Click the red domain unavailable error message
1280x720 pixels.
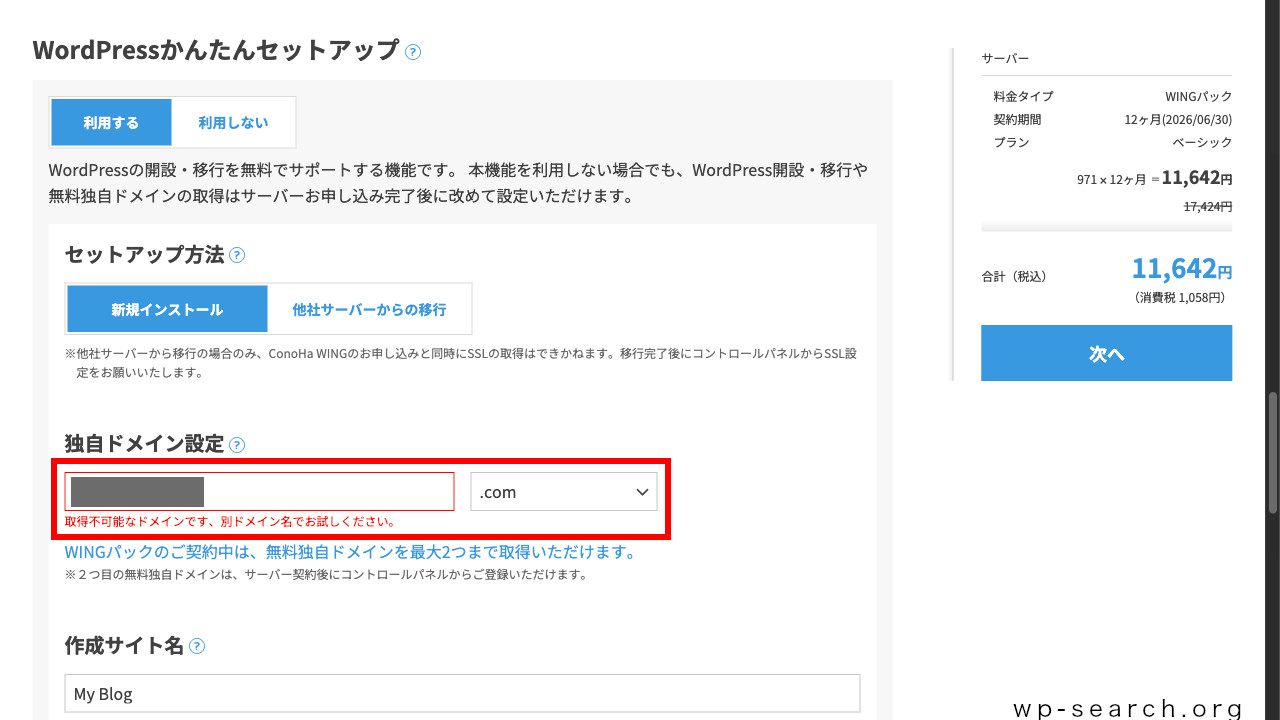(230, 521)
